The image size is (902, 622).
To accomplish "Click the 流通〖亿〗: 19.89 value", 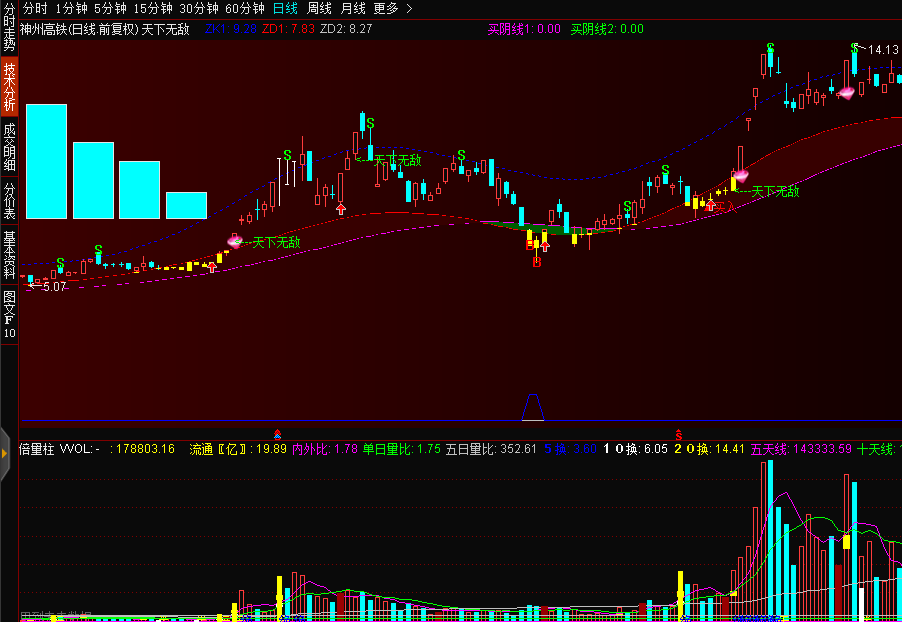I will 238,449.
